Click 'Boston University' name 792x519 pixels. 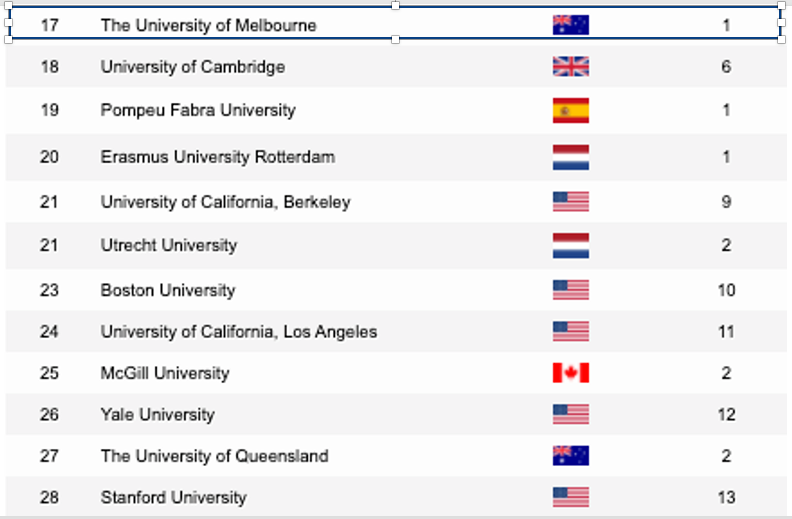coord(168,290)
